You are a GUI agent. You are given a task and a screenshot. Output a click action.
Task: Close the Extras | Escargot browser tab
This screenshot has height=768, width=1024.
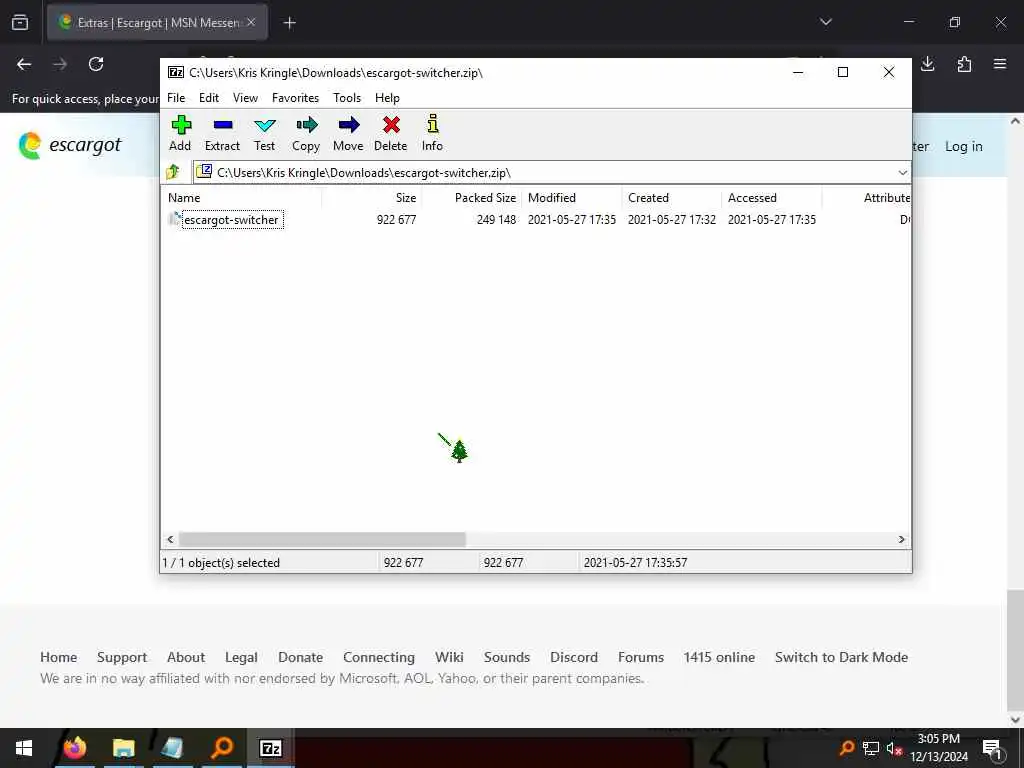[251, 23]
